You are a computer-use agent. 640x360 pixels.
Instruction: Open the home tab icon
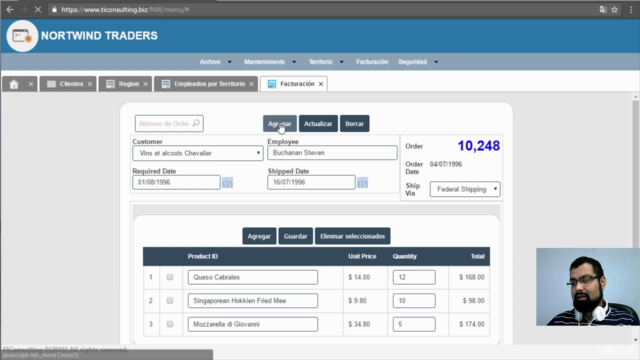pos(14,84)
